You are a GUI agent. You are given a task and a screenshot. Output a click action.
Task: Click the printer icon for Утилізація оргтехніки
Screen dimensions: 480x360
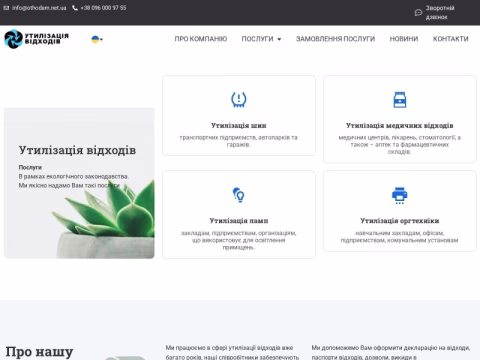click(400, 195)
